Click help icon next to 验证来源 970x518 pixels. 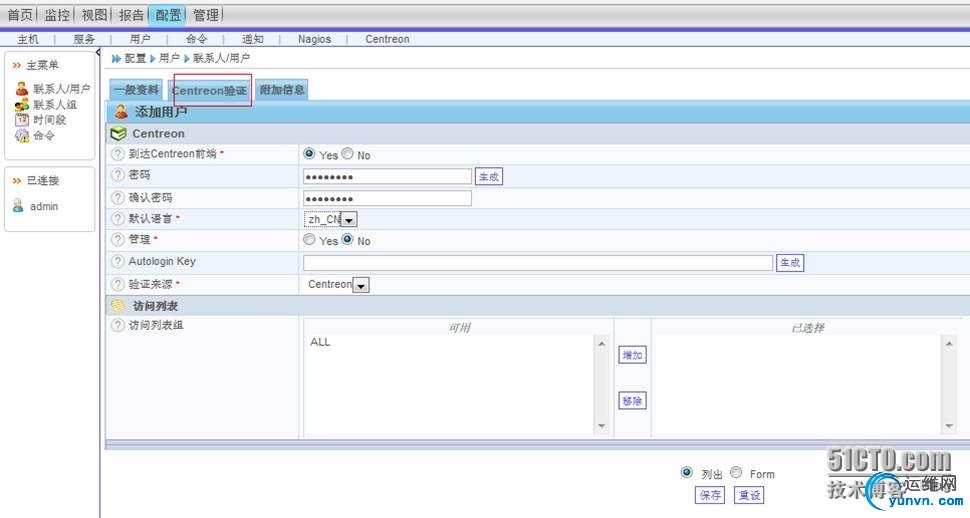pyautogui.click(x=118, y=284)
